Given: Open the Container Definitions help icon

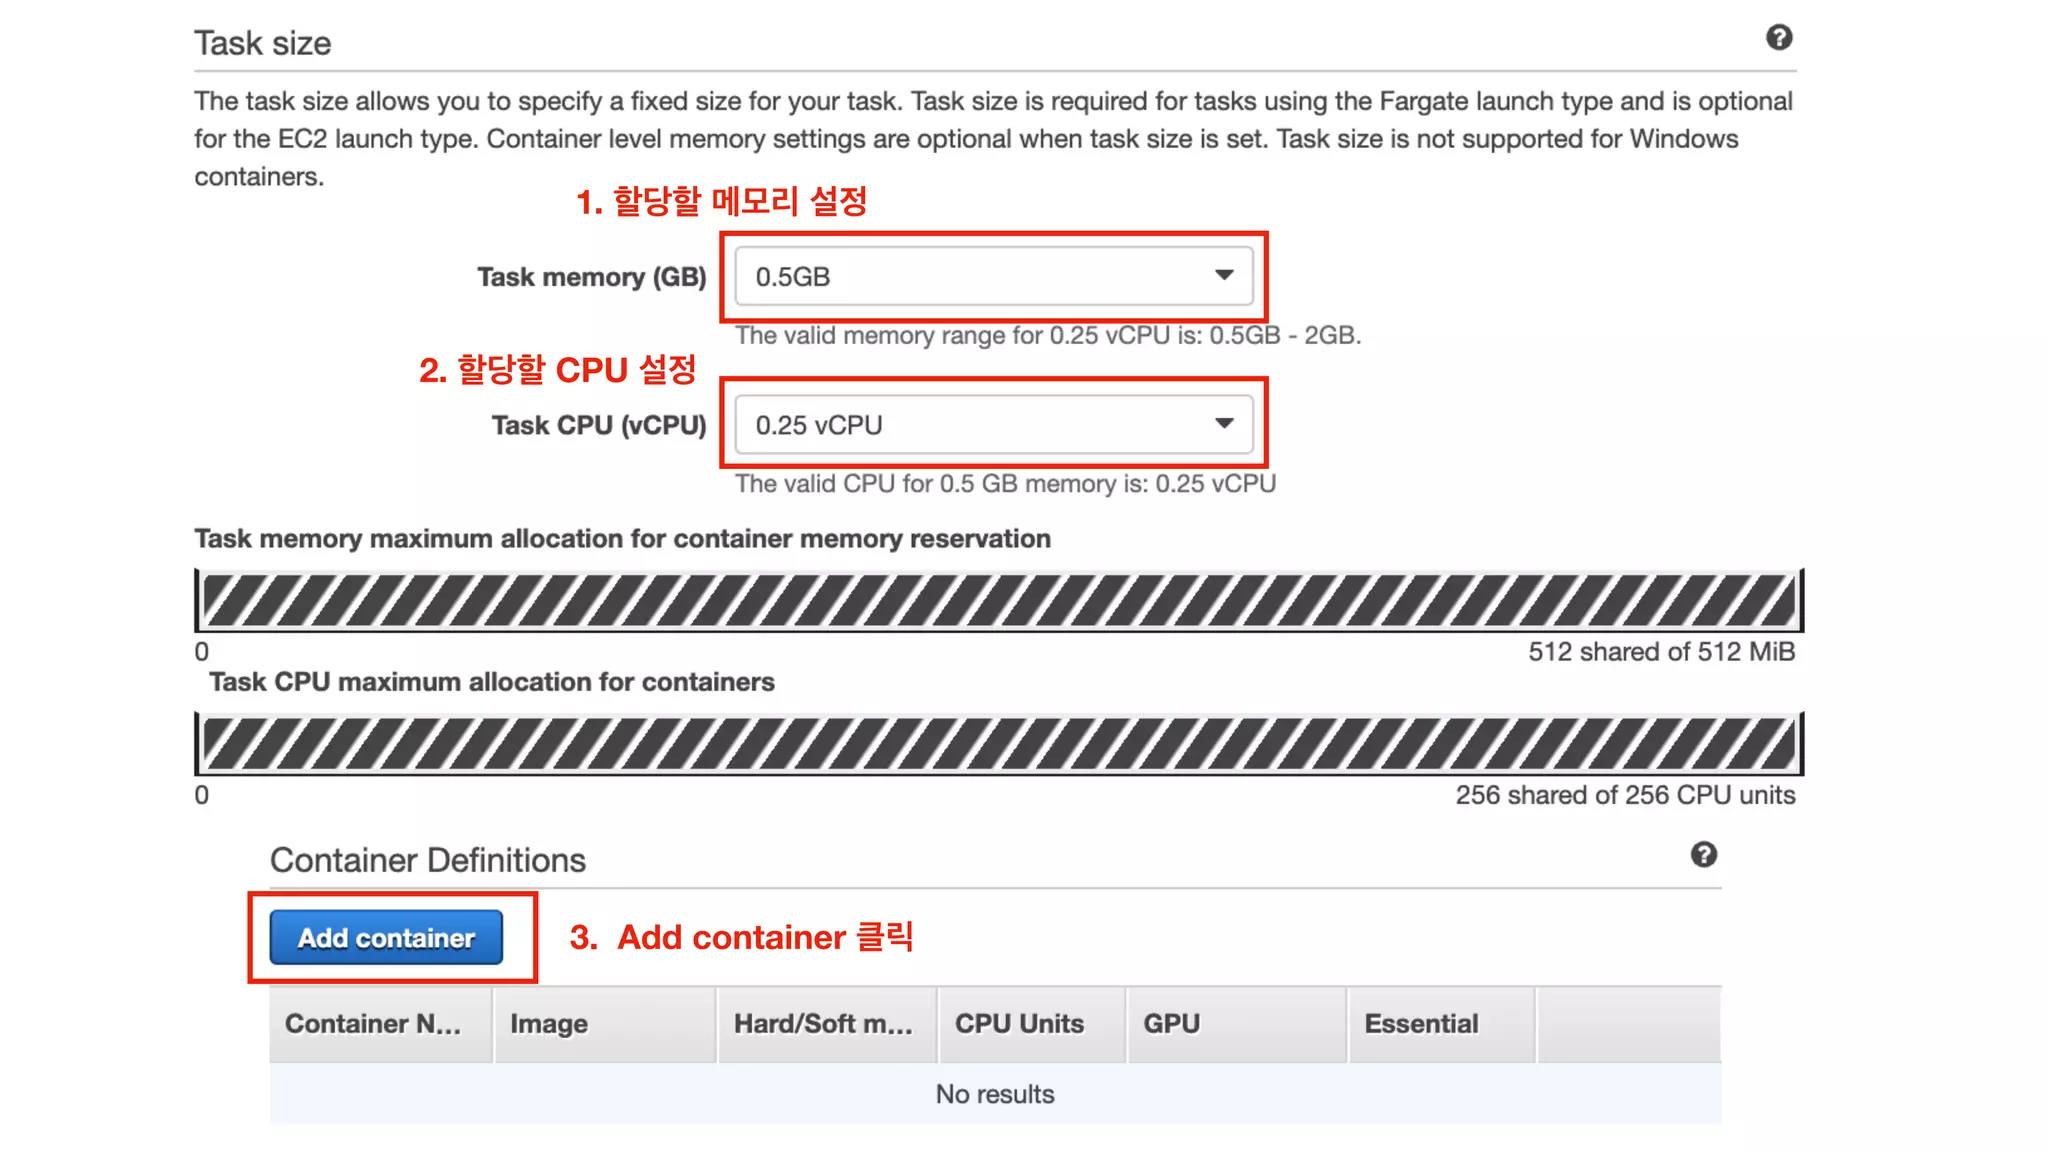Looking at the screenshot, I should coord(1703,855).
